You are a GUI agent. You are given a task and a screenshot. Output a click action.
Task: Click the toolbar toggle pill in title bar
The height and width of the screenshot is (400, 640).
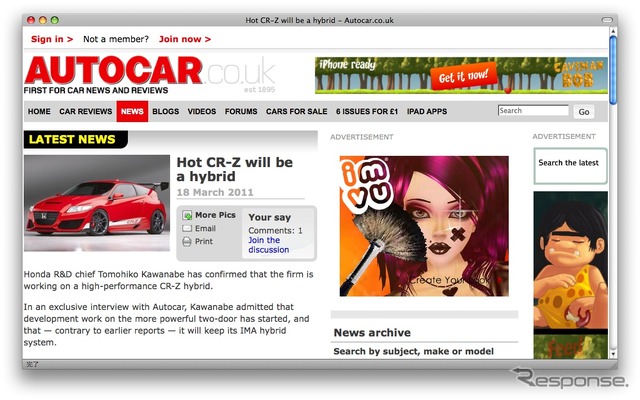tap(607, 20)
